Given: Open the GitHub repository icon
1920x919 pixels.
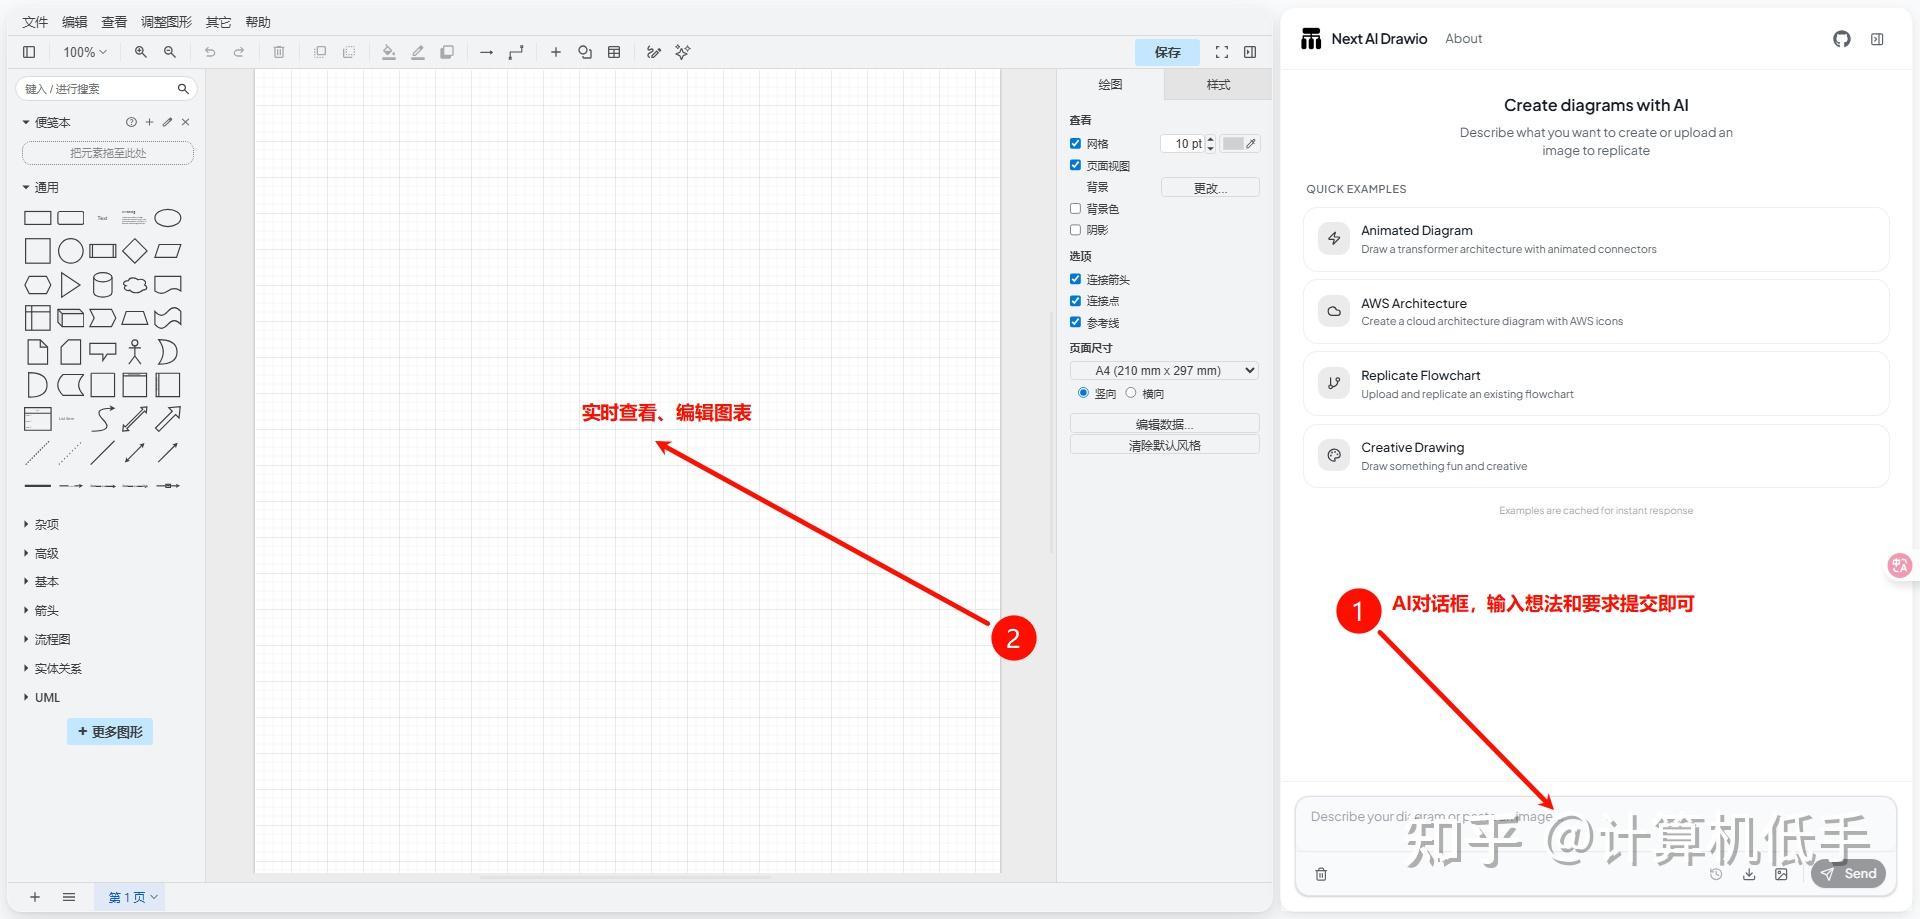Looking at the screenshot, I should (1842, 39).
